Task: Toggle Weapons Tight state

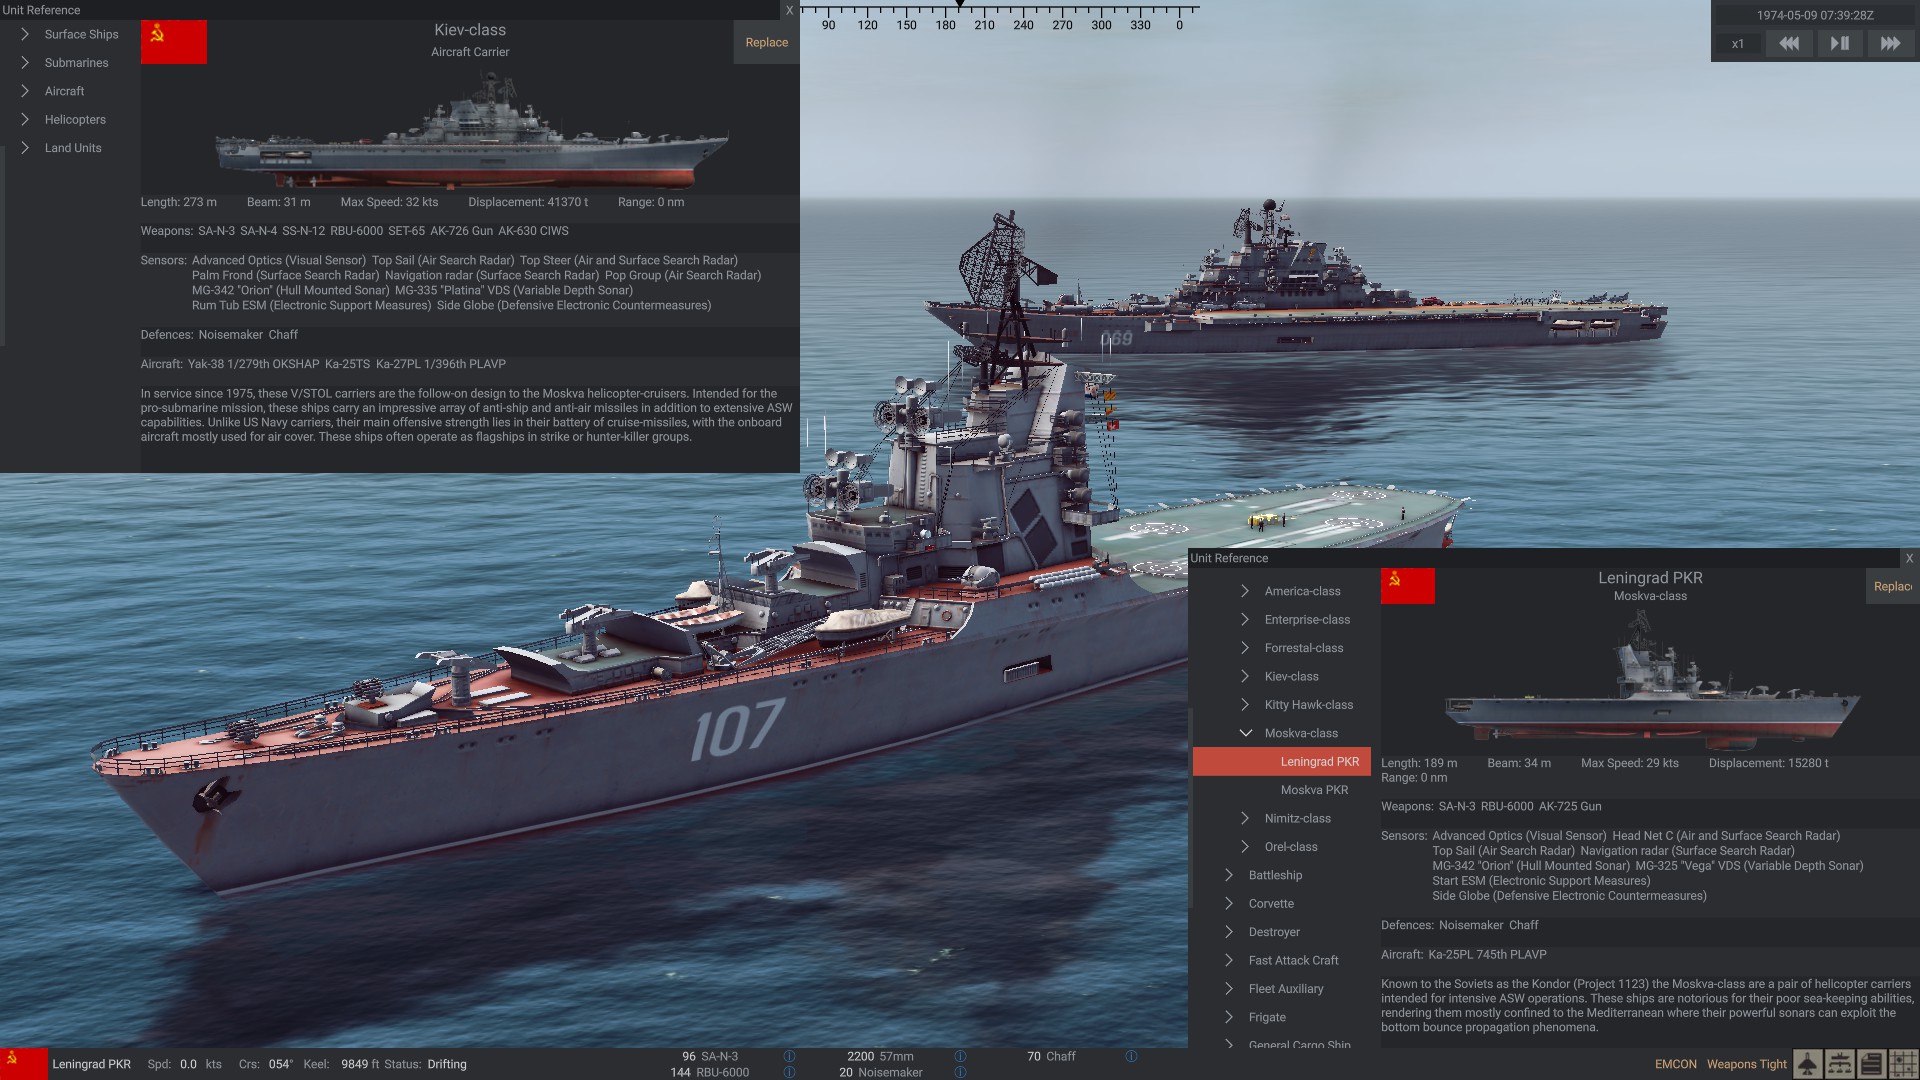Action: point(1746,1064)
